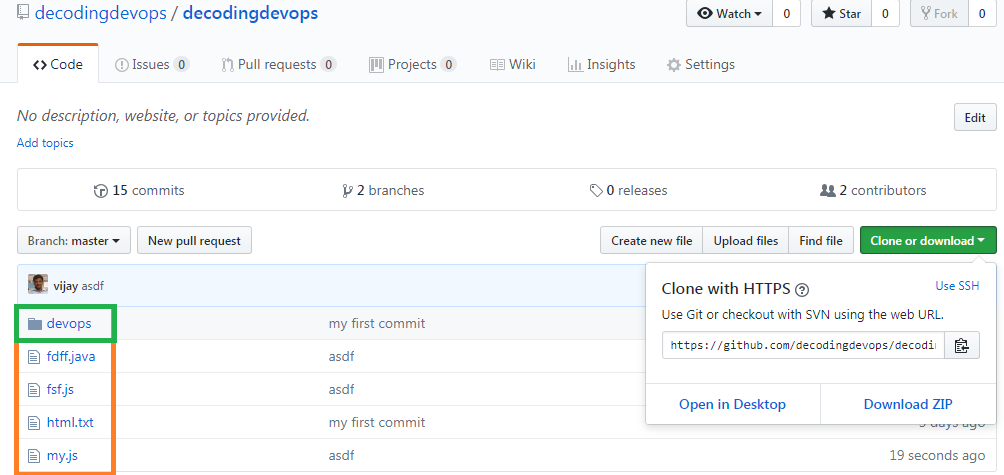Open the Insights tab
Image resolution: width=1004 pixels, height=475 pixels.
click(x=601, y=64)
